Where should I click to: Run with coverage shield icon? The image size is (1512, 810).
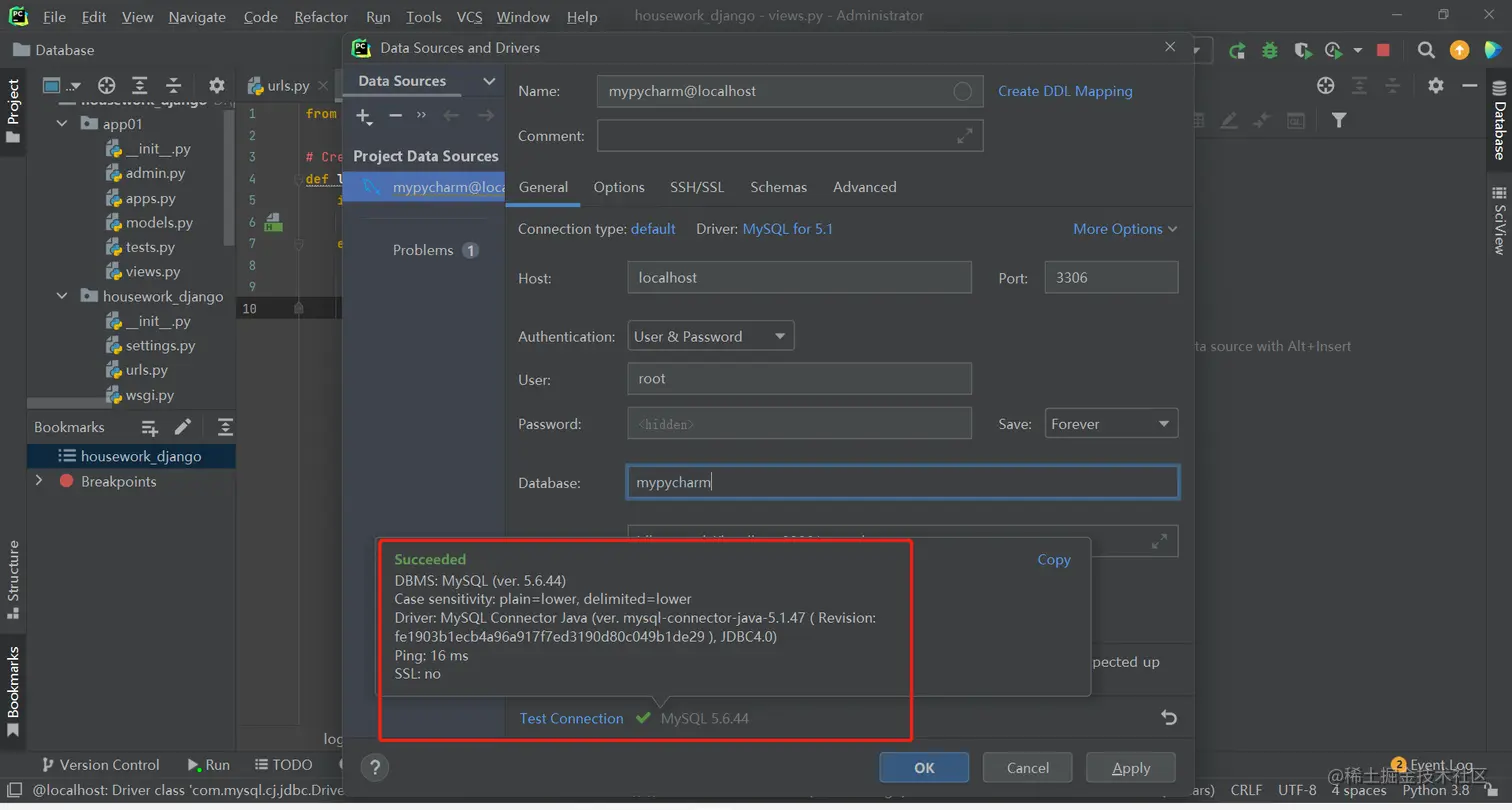1302,50
